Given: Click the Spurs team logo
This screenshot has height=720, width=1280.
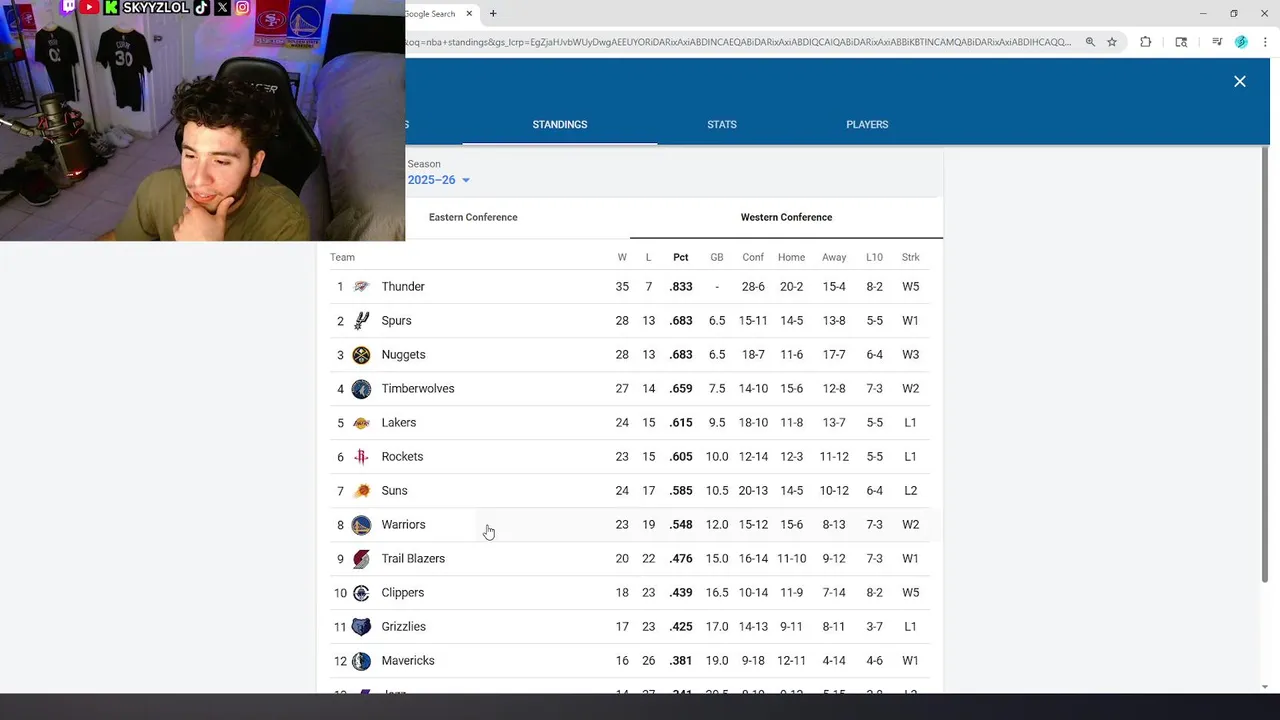Looking at the screenshot, I should (x=361, y=321).
